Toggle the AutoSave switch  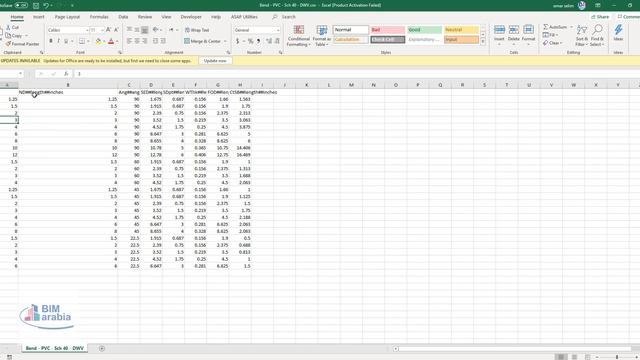coord(21,6)
